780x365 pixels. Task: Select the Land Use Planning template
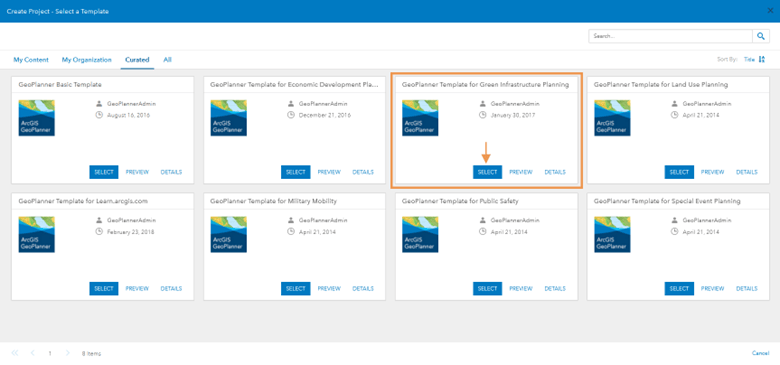pos(679,172)
